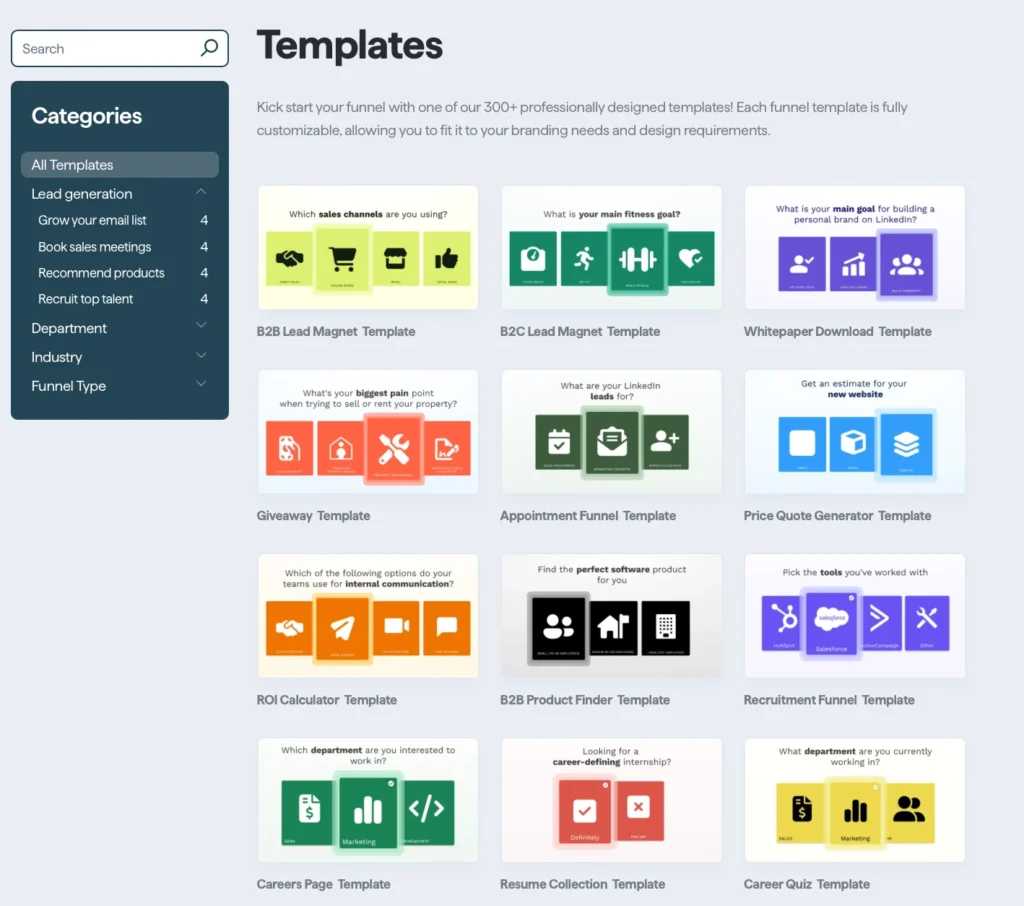Viewport: 1024px width, 906px height.
Task: Open the Price Quote Generator Template link
Action: coord(837,515)
